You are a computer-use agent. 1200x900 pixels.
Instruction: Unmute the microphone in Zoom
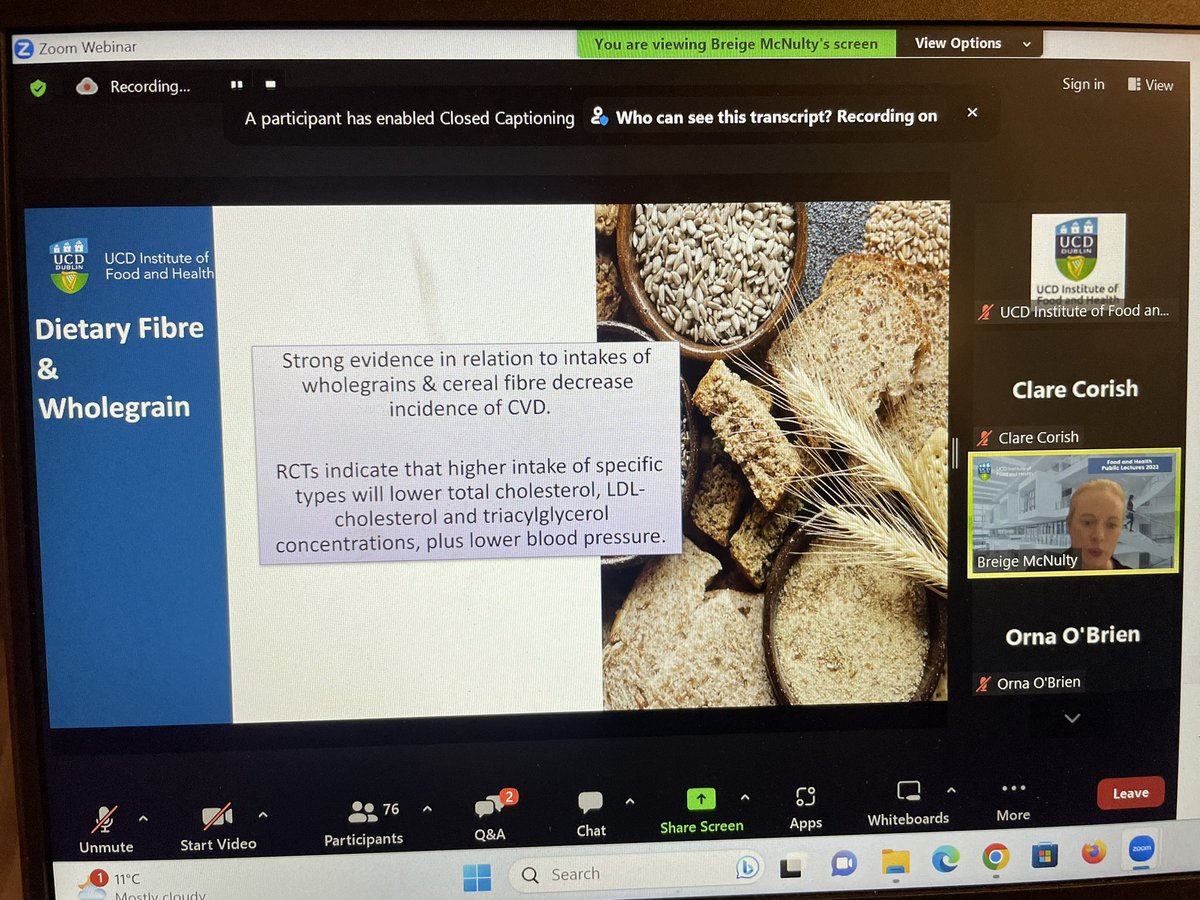tap(106, 830)
